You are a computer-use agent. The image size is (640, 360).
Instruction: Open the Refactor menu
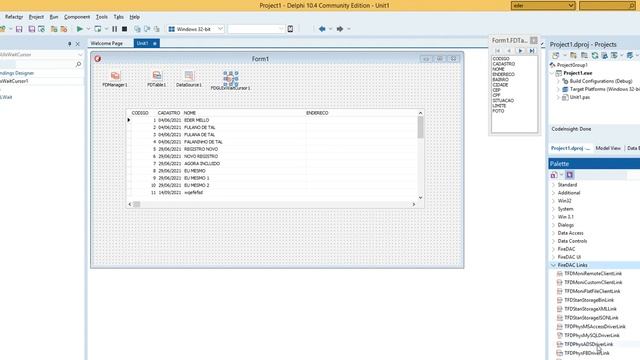14,17
